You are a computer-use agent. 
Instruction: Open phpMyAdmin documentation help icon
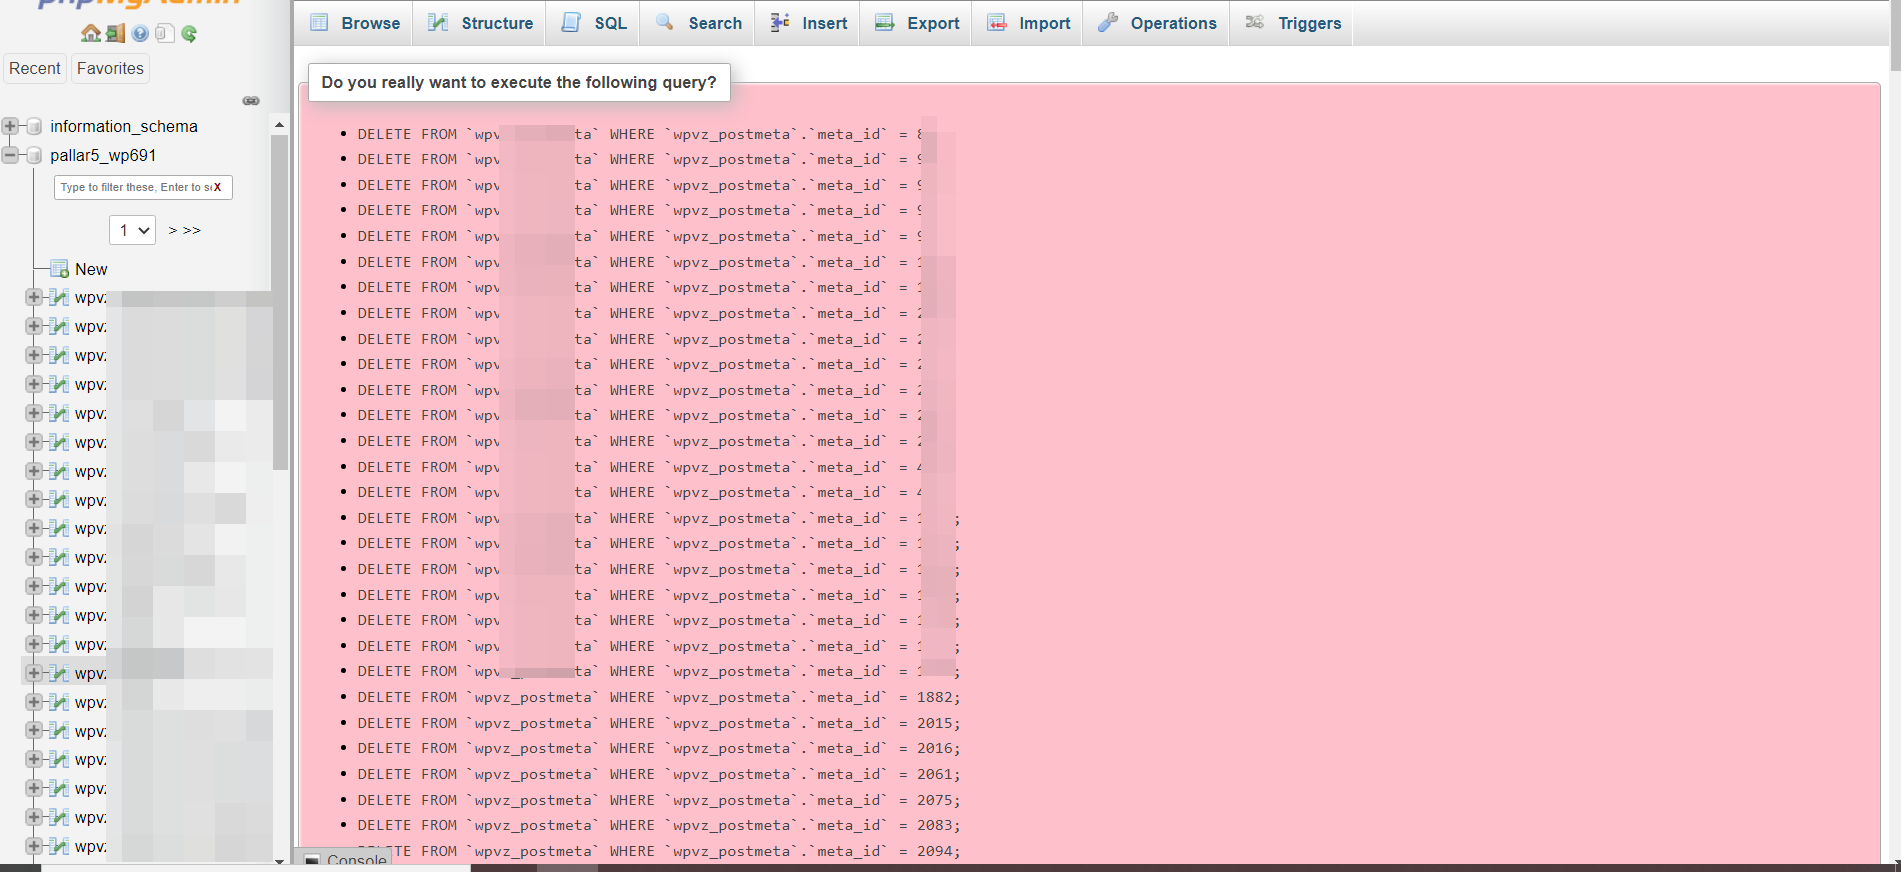(x=140, y=34)
